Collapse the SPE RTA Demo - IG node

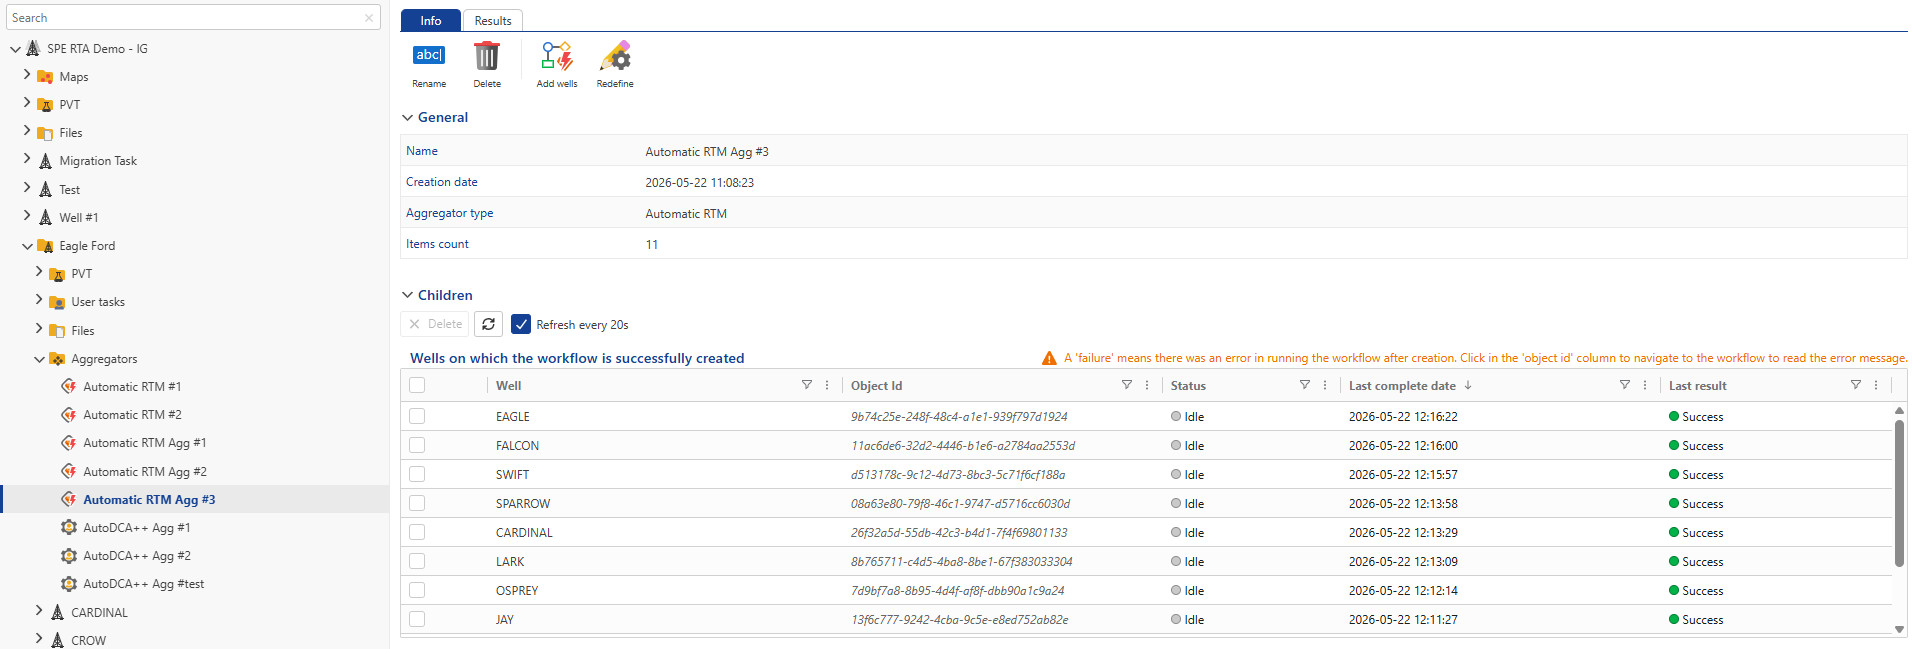15,49
